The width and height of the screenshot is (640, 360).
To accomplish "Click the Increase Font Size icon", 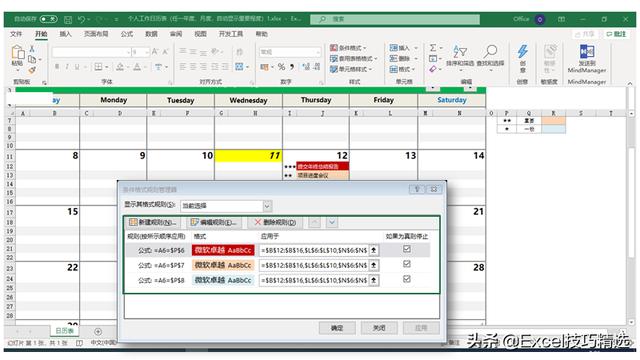I will 155,52.
